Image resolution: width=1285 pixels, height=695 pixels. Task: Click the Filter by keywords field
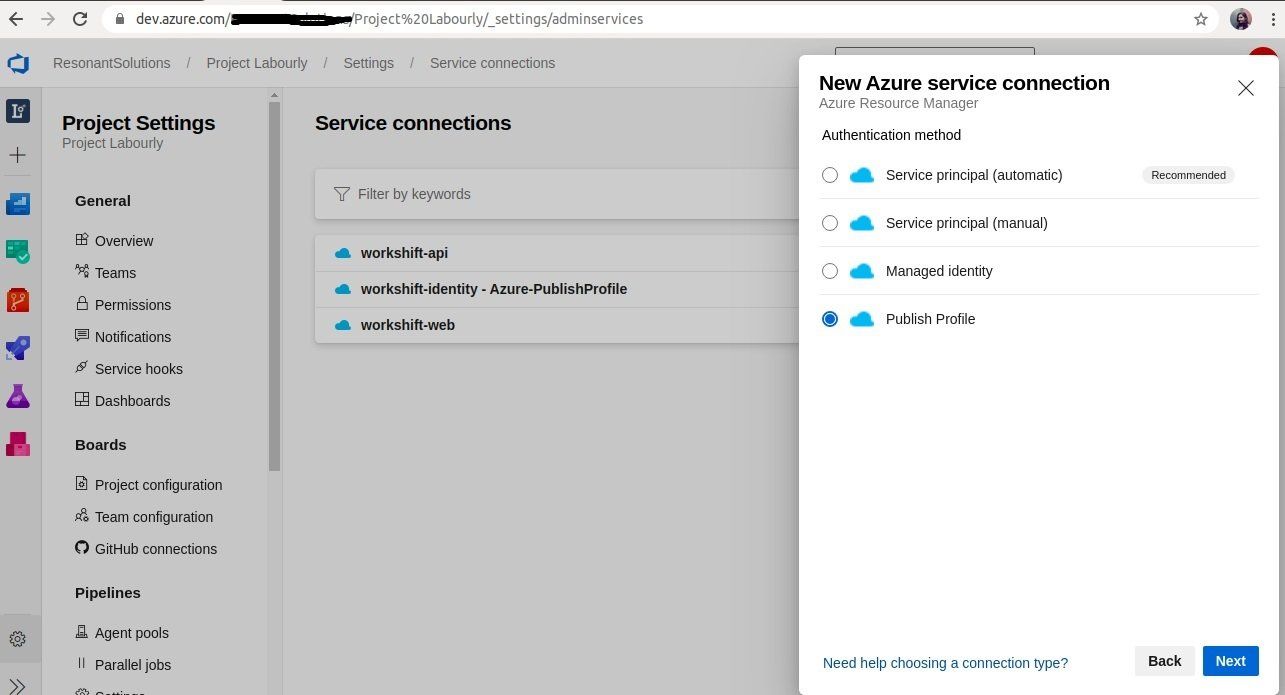point(560,194)
